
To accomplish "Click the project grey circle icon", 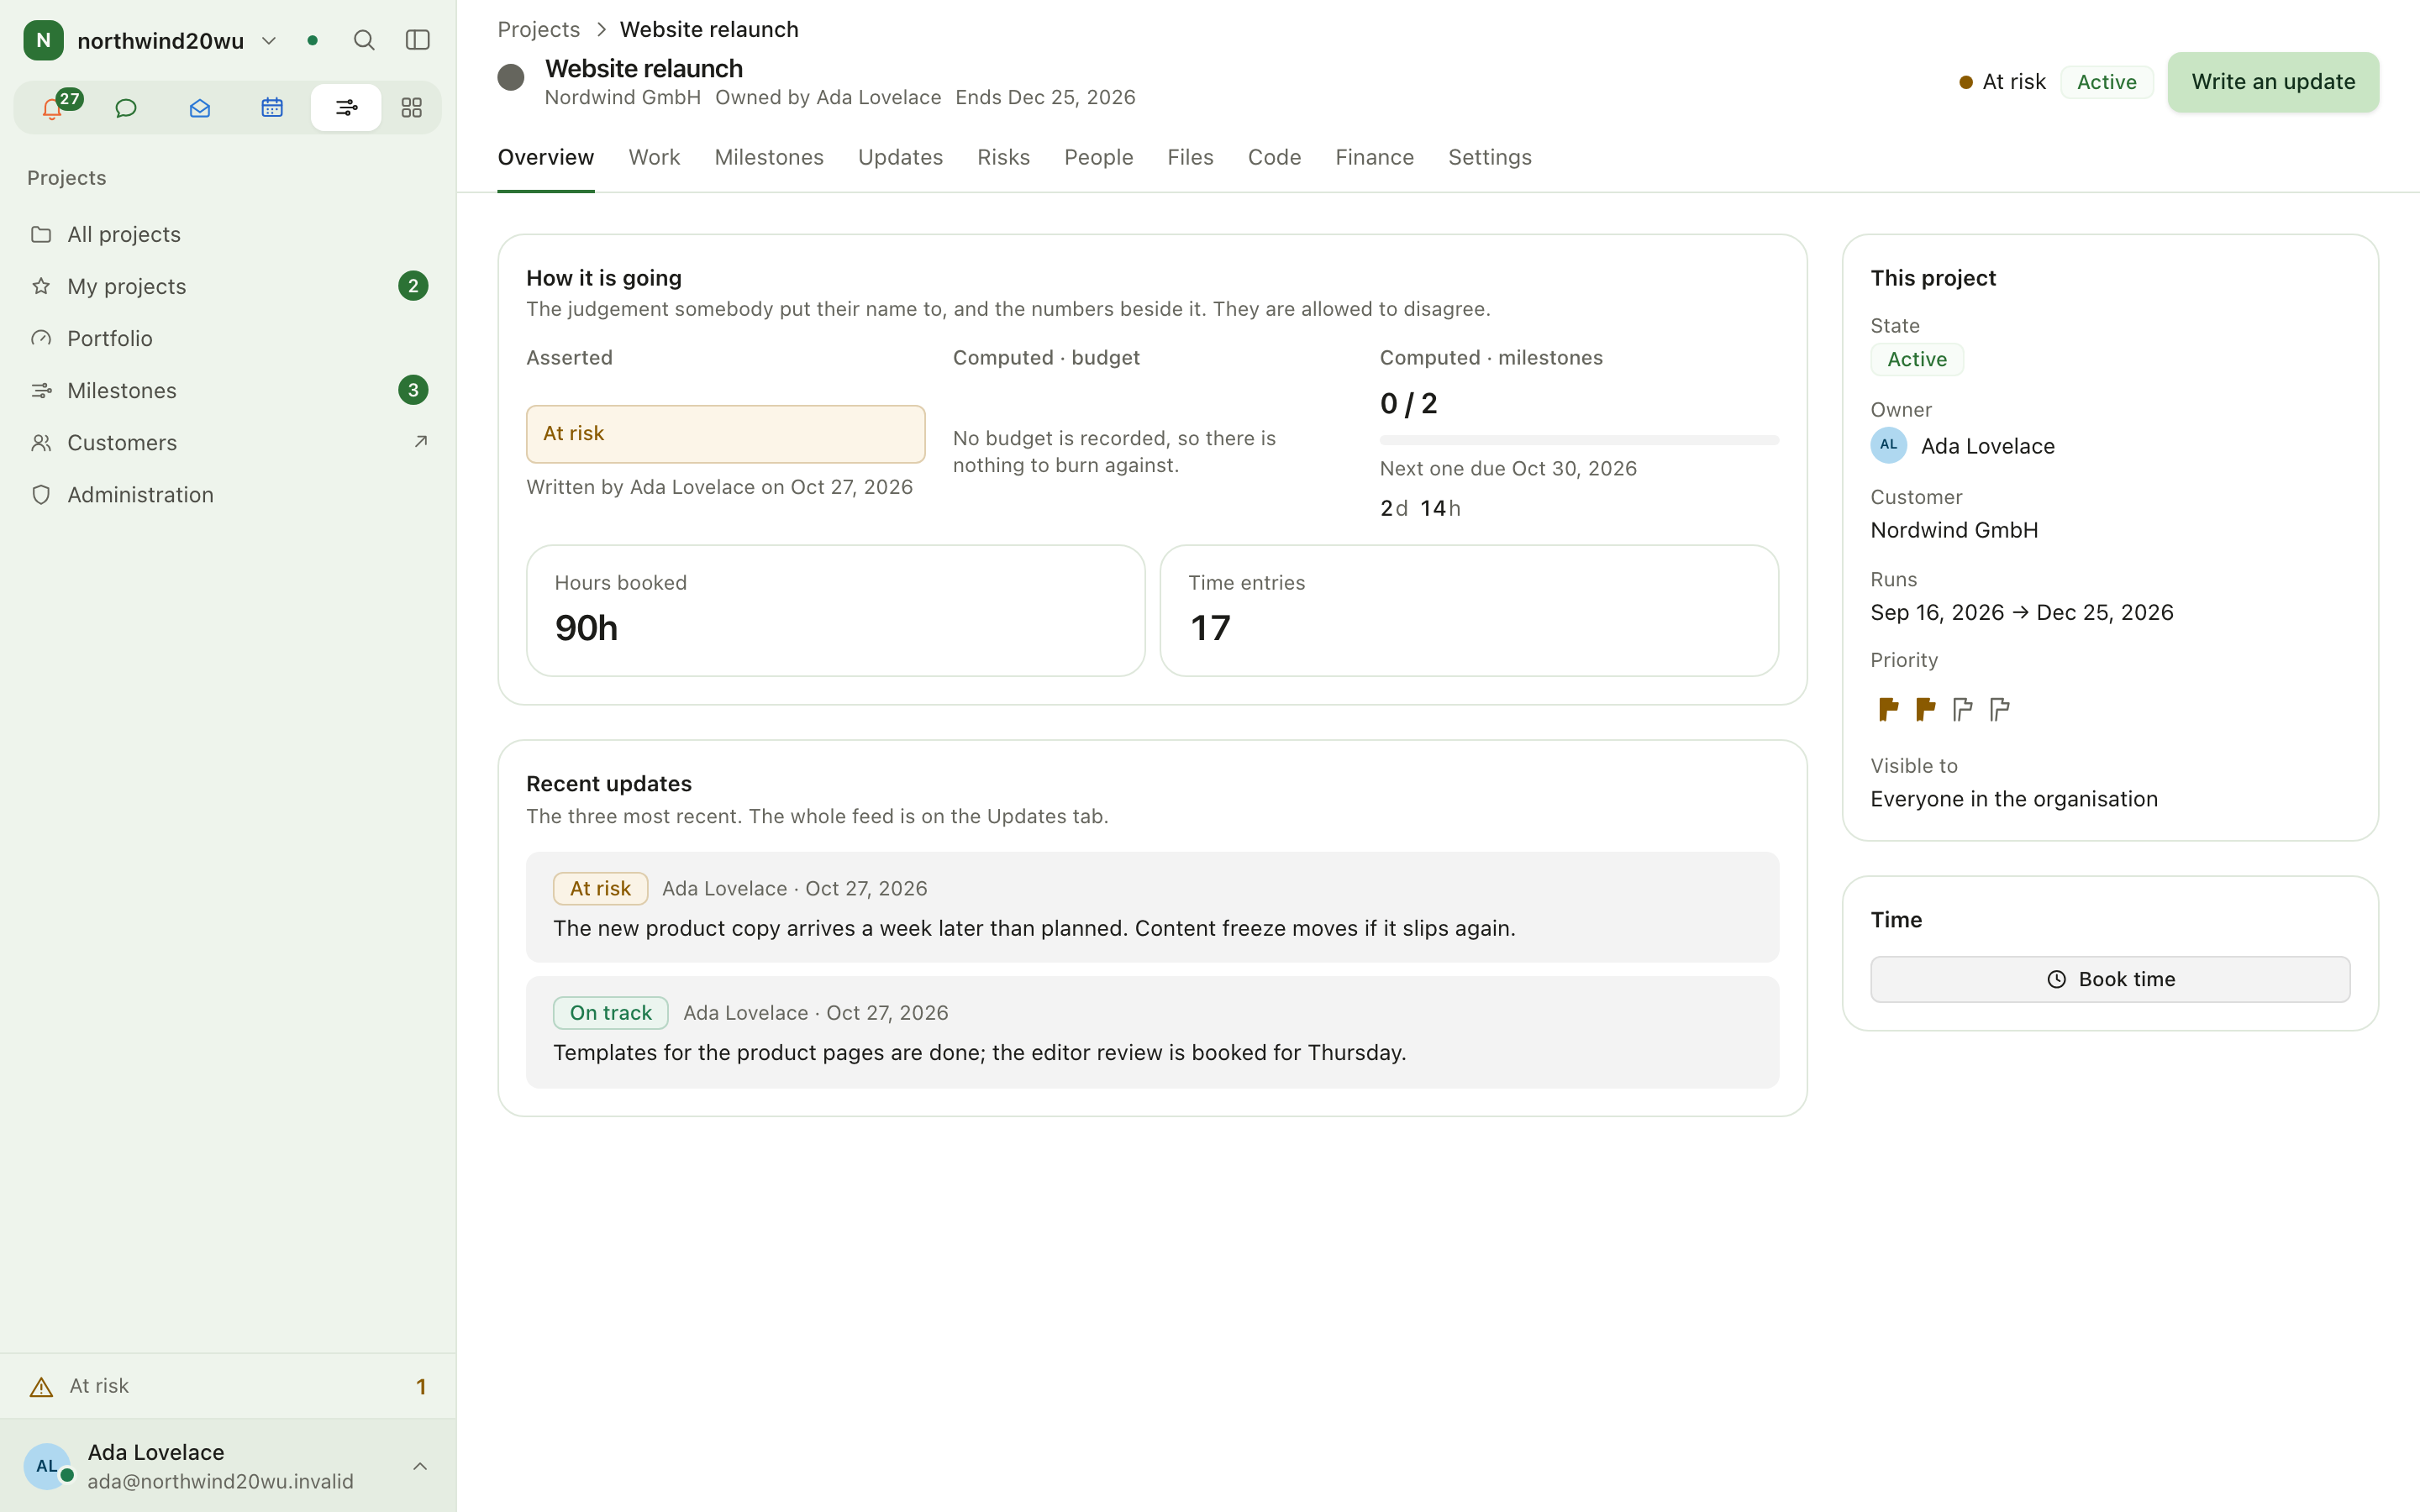I will [x=511, y=77].
